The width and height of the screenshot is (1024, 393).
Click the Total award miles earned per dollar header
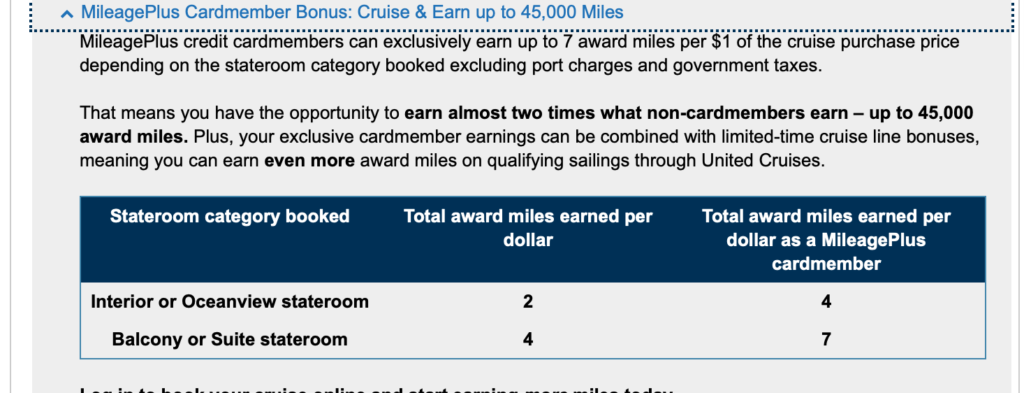pos(528,228)
